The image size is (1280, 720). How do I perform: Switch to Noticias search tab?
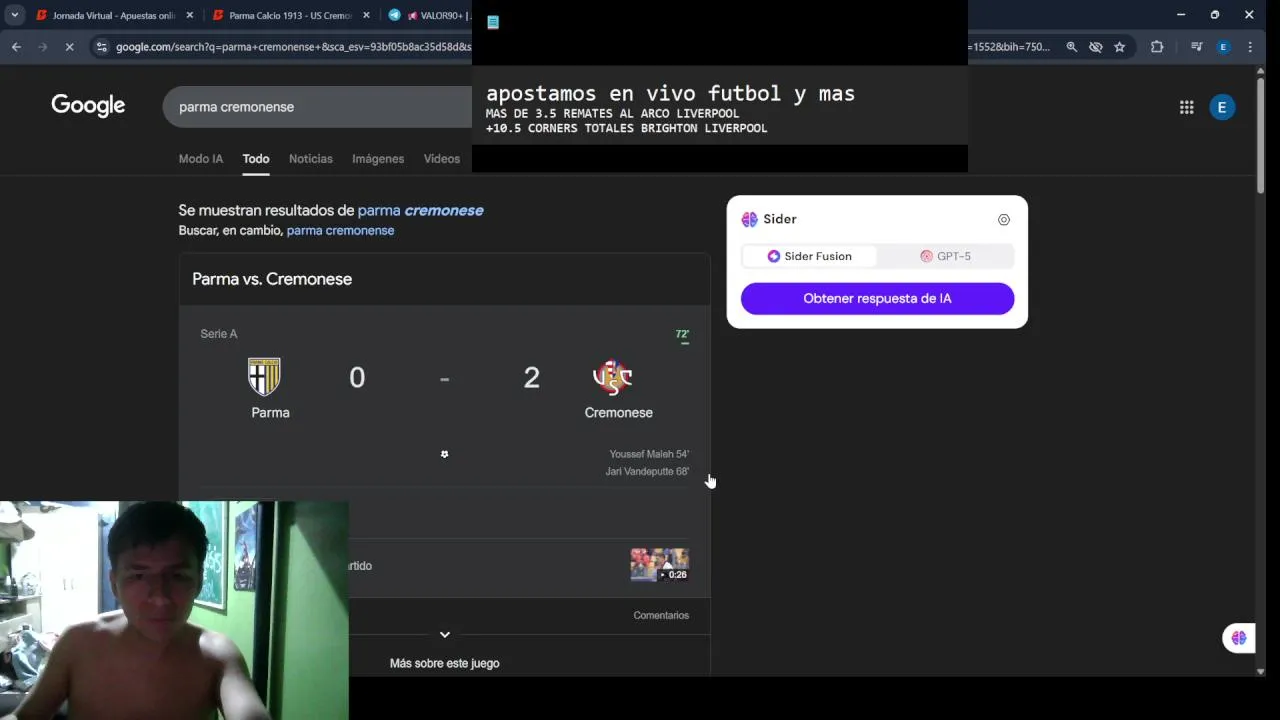tap(311, 159)
